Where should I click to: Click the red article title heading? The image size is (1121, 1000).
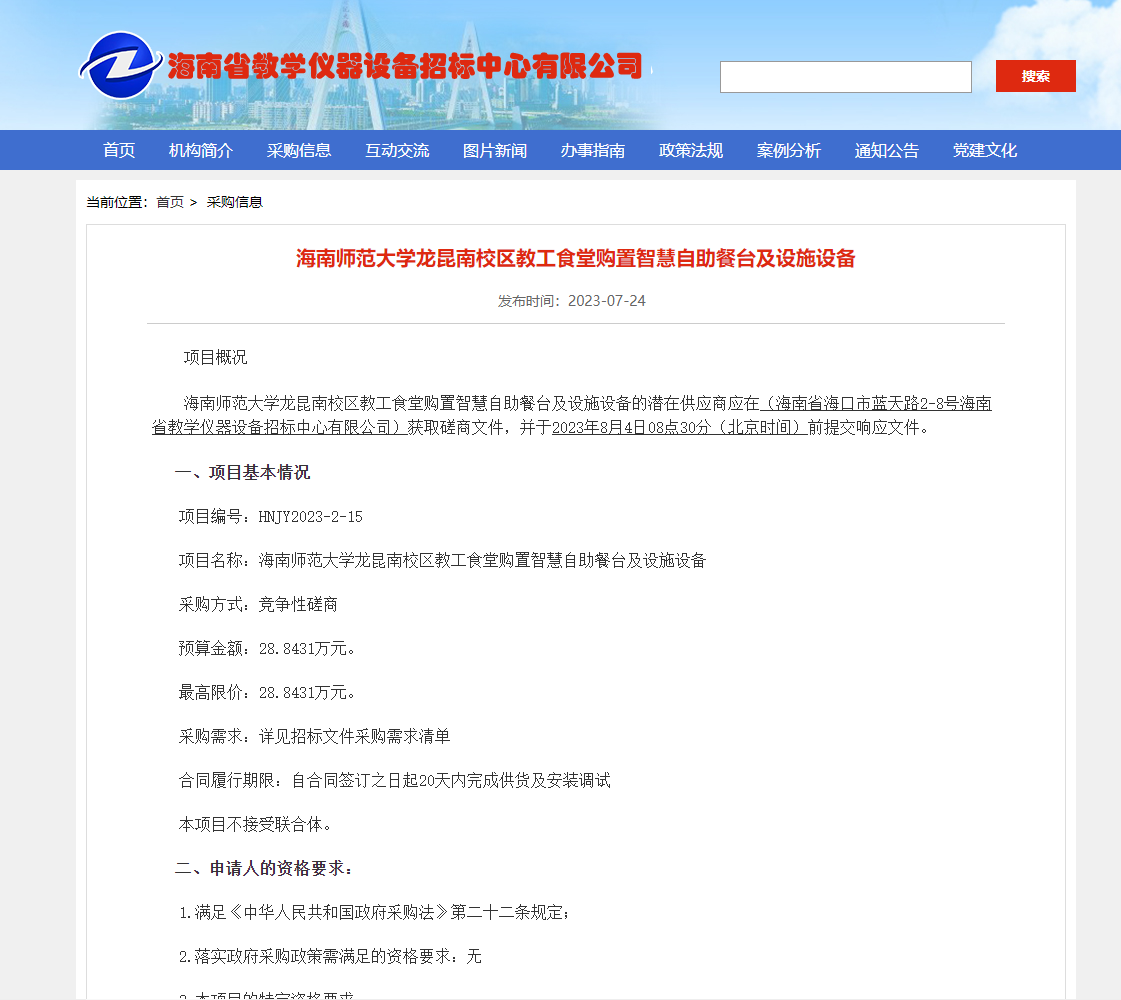pyautogui.click(x=576, y=258)
